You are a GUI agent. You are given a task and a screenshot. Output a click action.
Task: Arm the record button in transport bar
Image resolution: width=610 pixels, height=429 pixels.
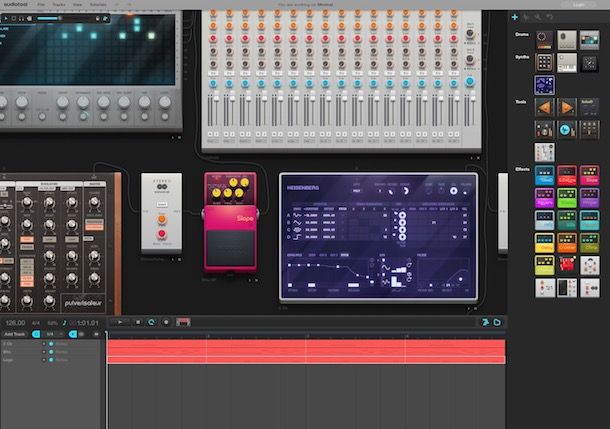166,322
